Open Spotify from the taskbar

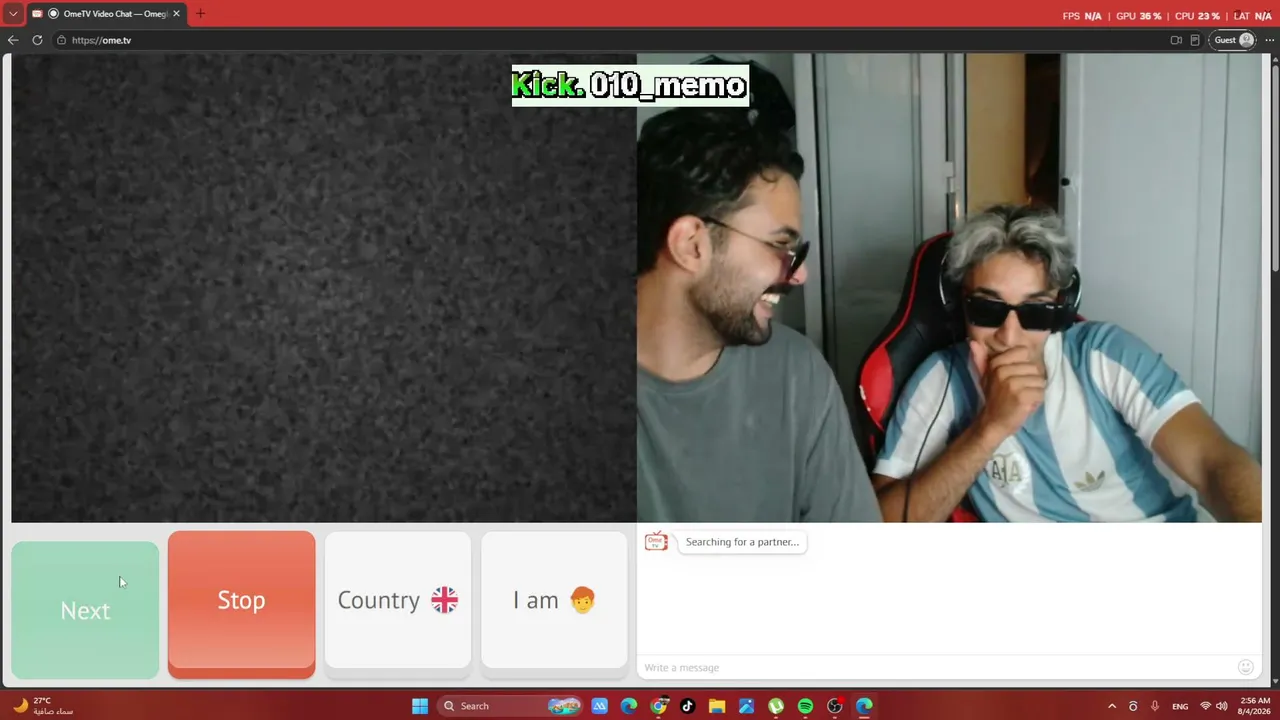(805, 706)
